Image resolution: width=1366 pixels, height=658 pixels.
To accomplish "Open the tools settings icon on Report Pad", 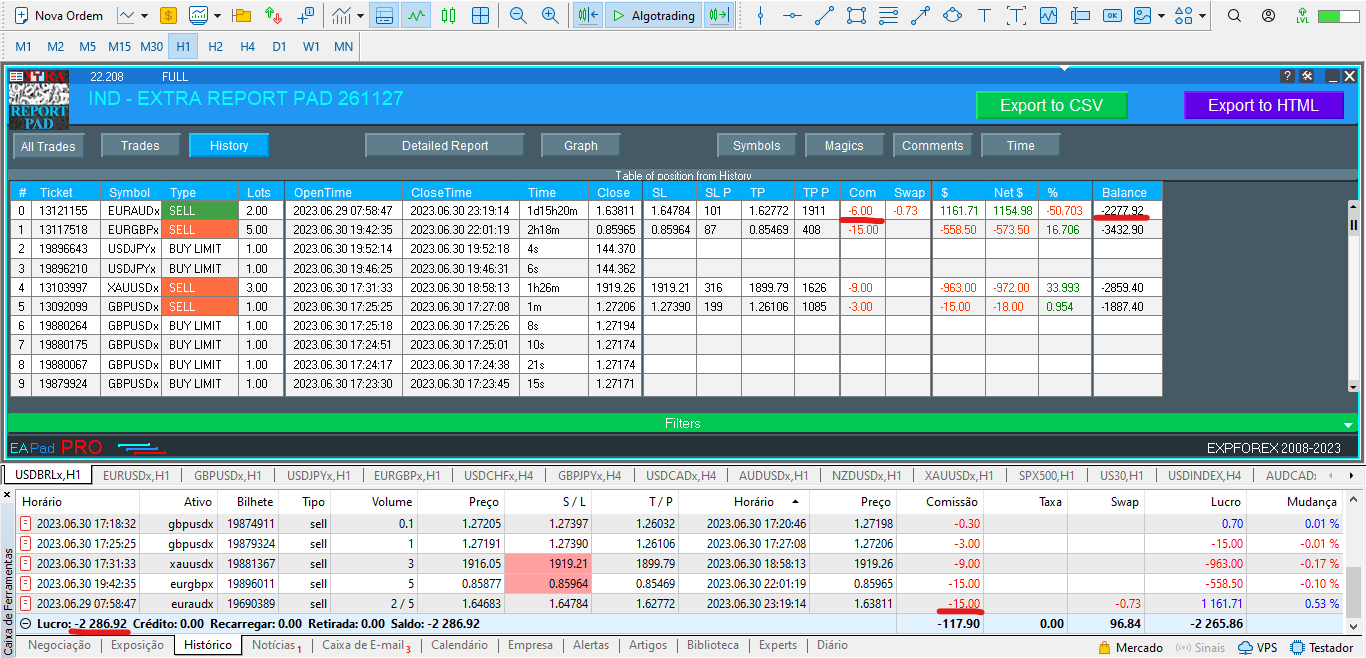I will coord(1306,76).
